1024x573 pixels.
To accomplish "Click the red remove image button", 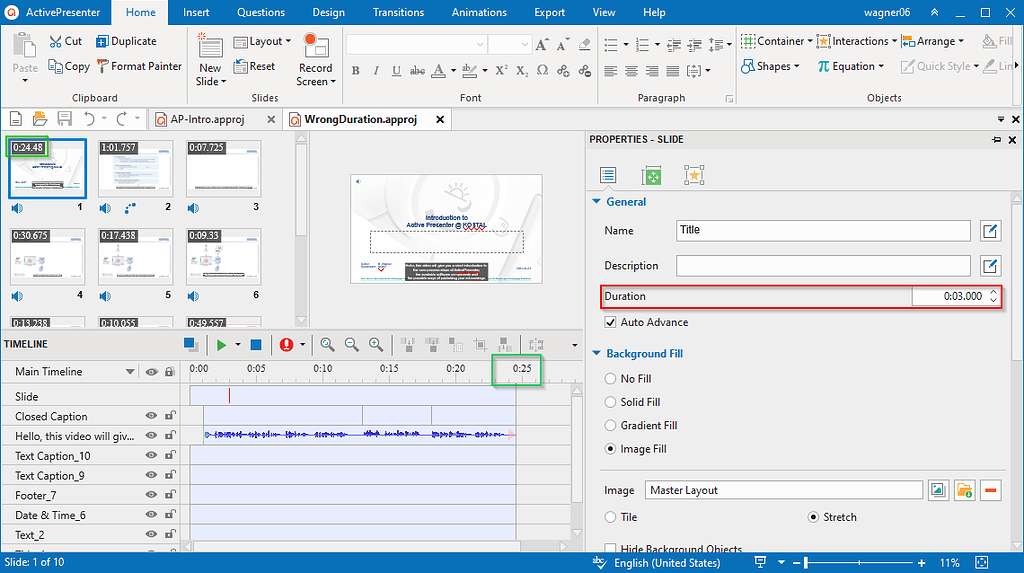I will (990, 490).
